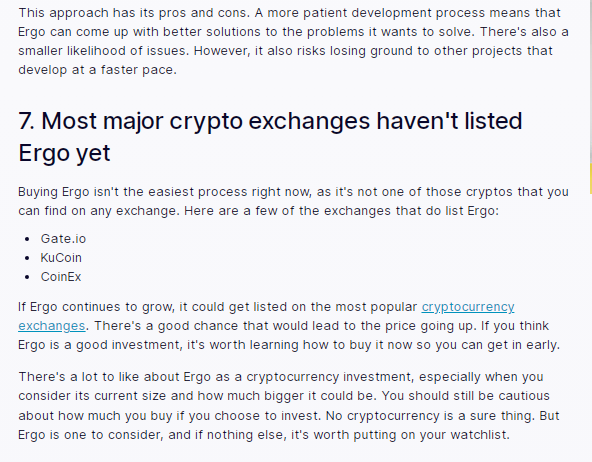
Task: Click the text "develop at a faster pace."
Action: pyautogui.click(x=97, y=70)
